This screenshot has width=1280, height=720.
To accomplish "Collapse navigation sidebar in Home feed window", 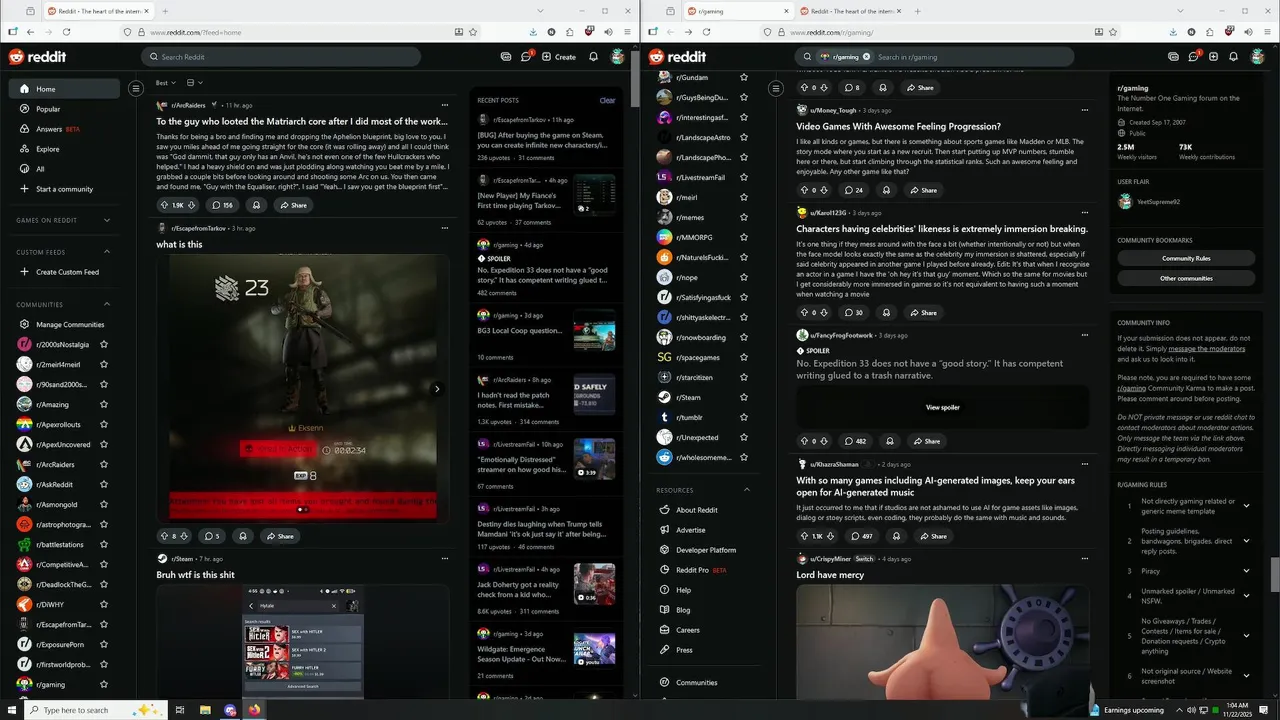I will [x=136, y=89].
